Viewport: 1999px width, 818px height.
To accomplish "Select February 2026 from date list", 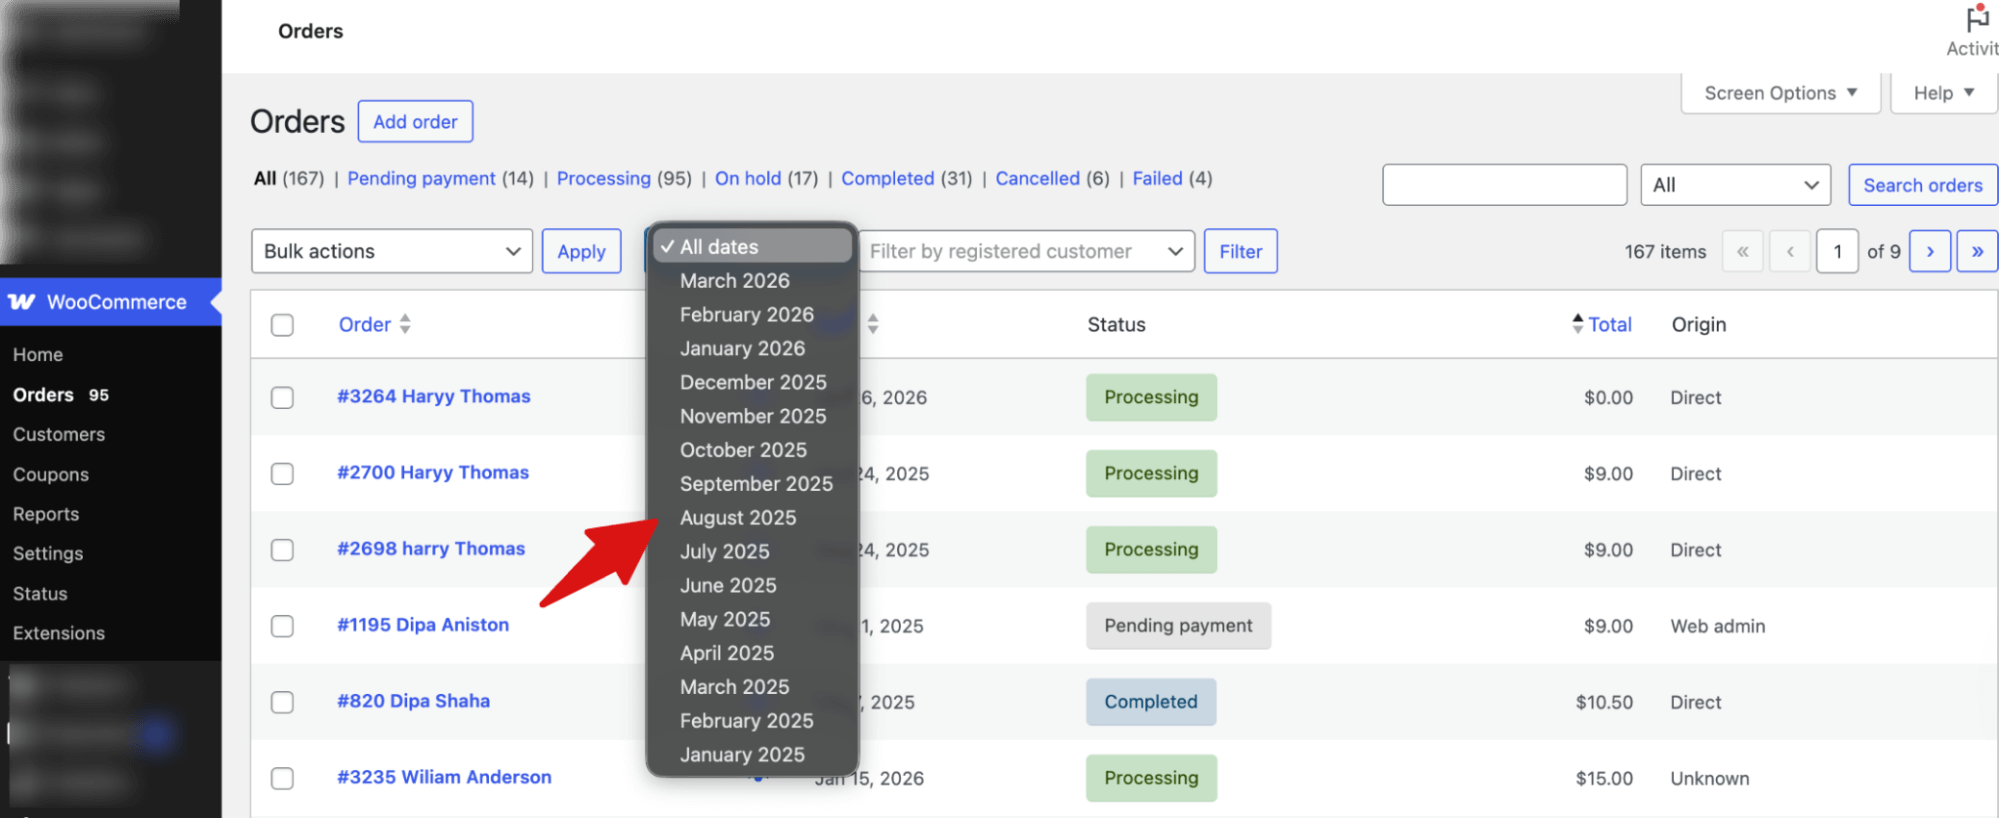I will (x=746, y=314).
